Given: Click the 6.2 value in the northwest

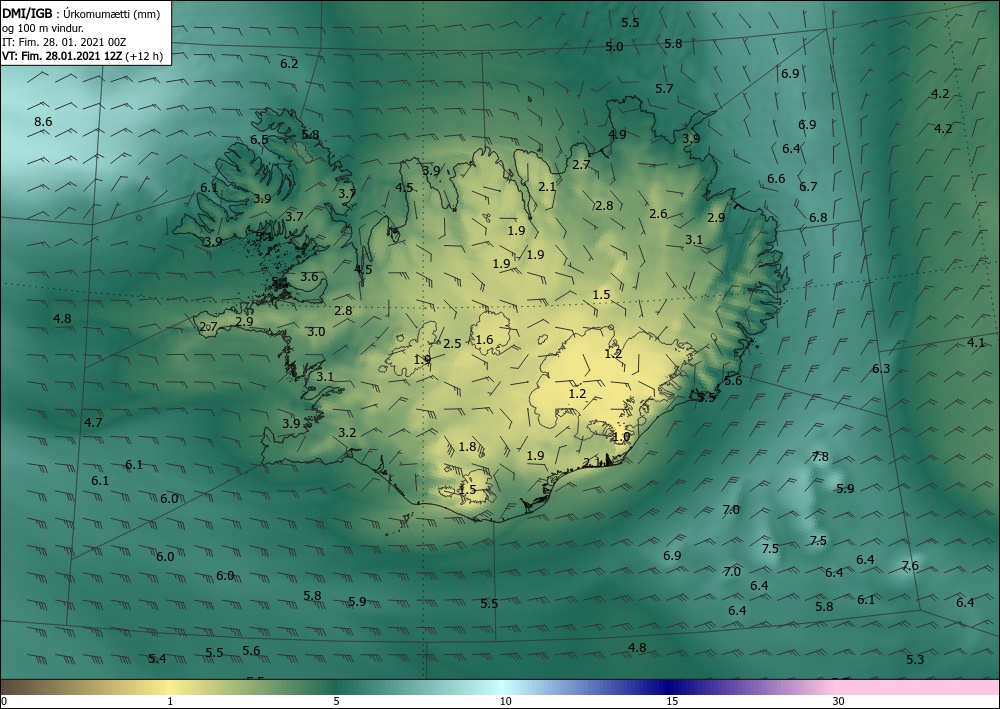Looking at the screenshot, I should 290,64.
